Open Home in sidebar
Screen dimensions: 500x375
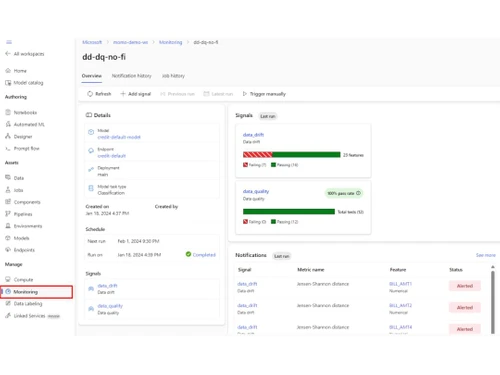point(20,71)
